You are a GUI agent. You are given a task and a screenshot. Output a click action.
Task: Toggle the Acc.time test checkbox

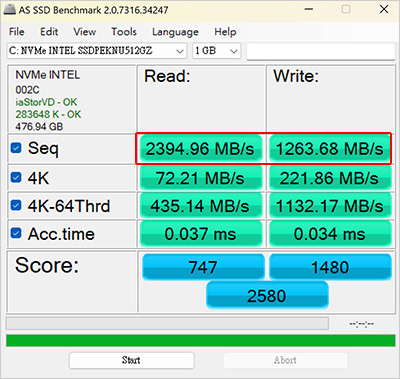tap(16, 233)
